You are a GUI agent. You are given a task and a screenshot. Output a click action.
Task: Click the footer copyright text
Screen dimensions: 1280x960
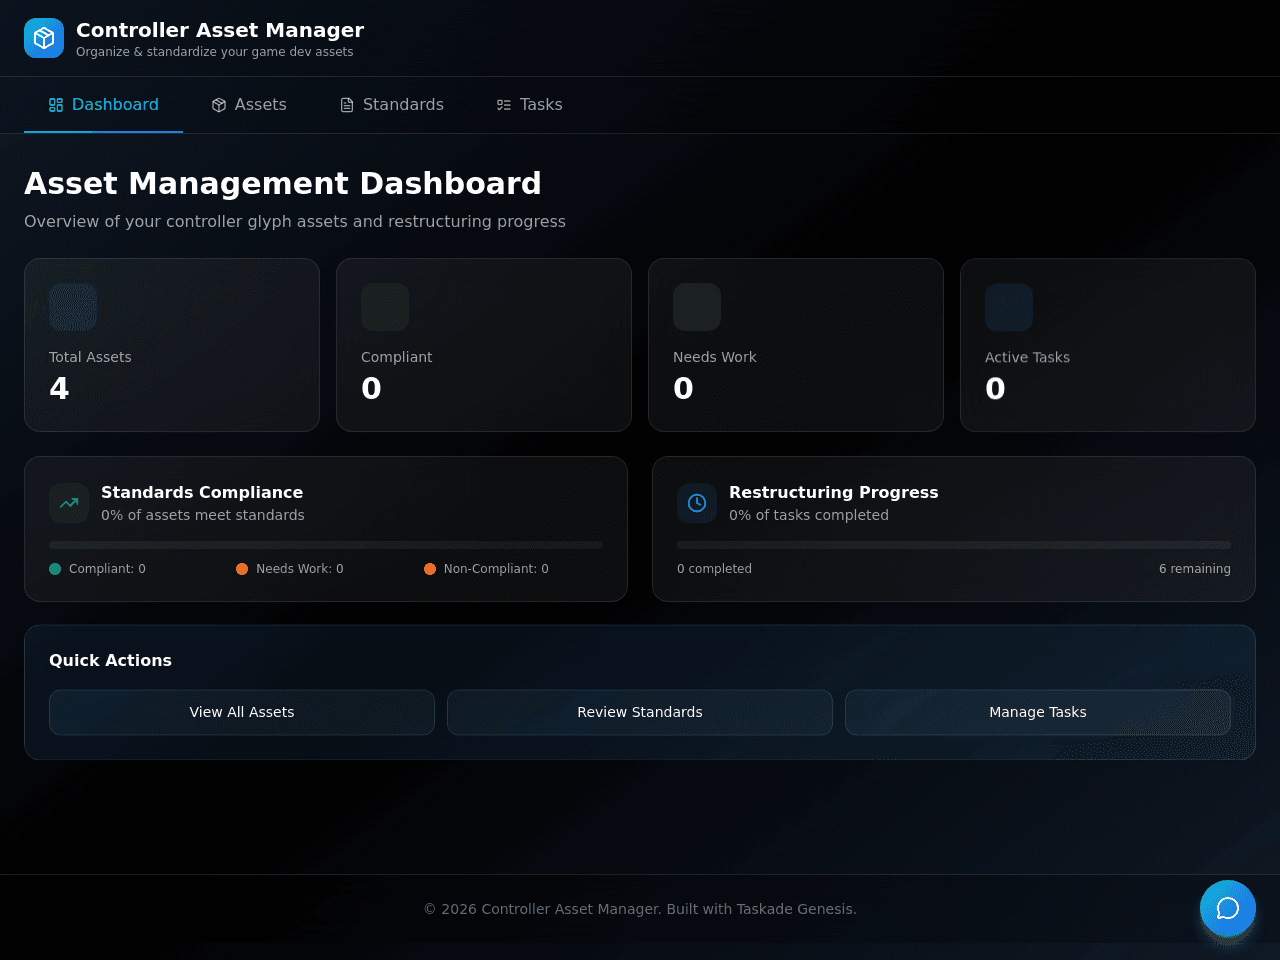640,909
